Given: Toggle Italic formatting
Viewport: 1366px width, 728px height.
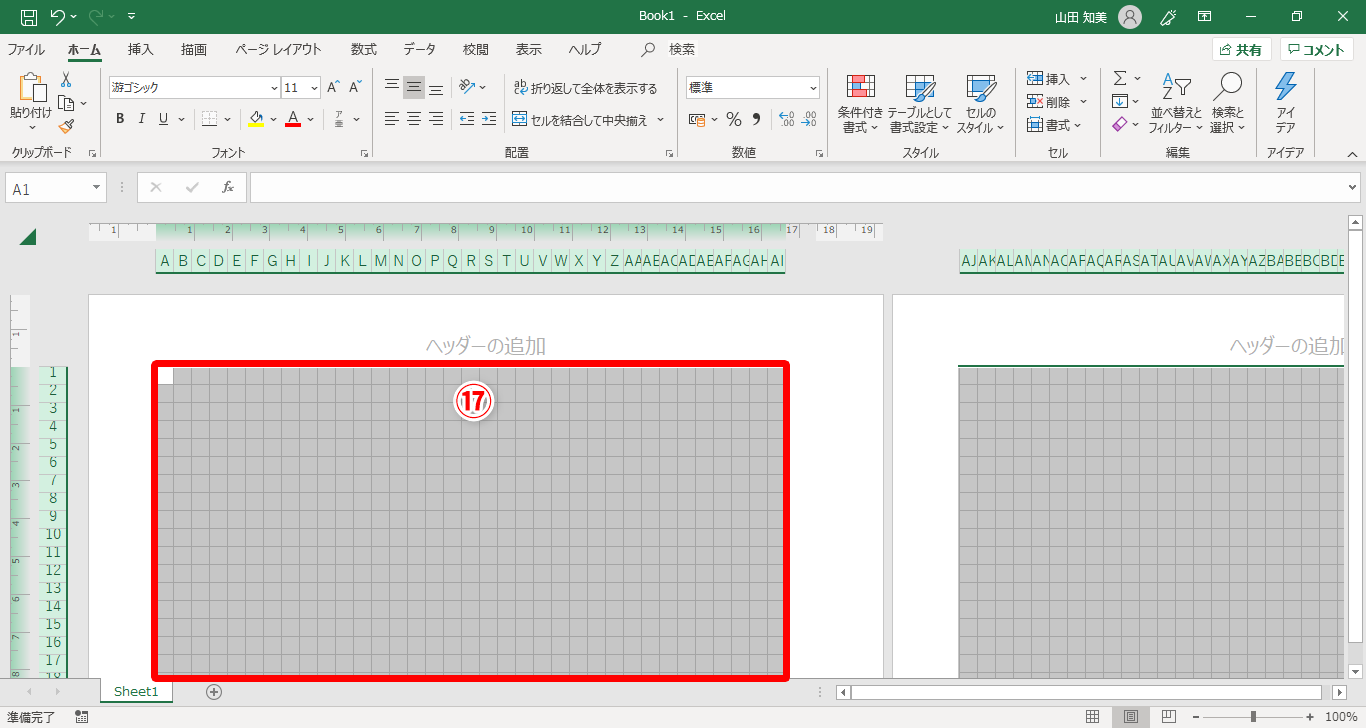Looking at the screenshot, I should [x=141, y=119].
